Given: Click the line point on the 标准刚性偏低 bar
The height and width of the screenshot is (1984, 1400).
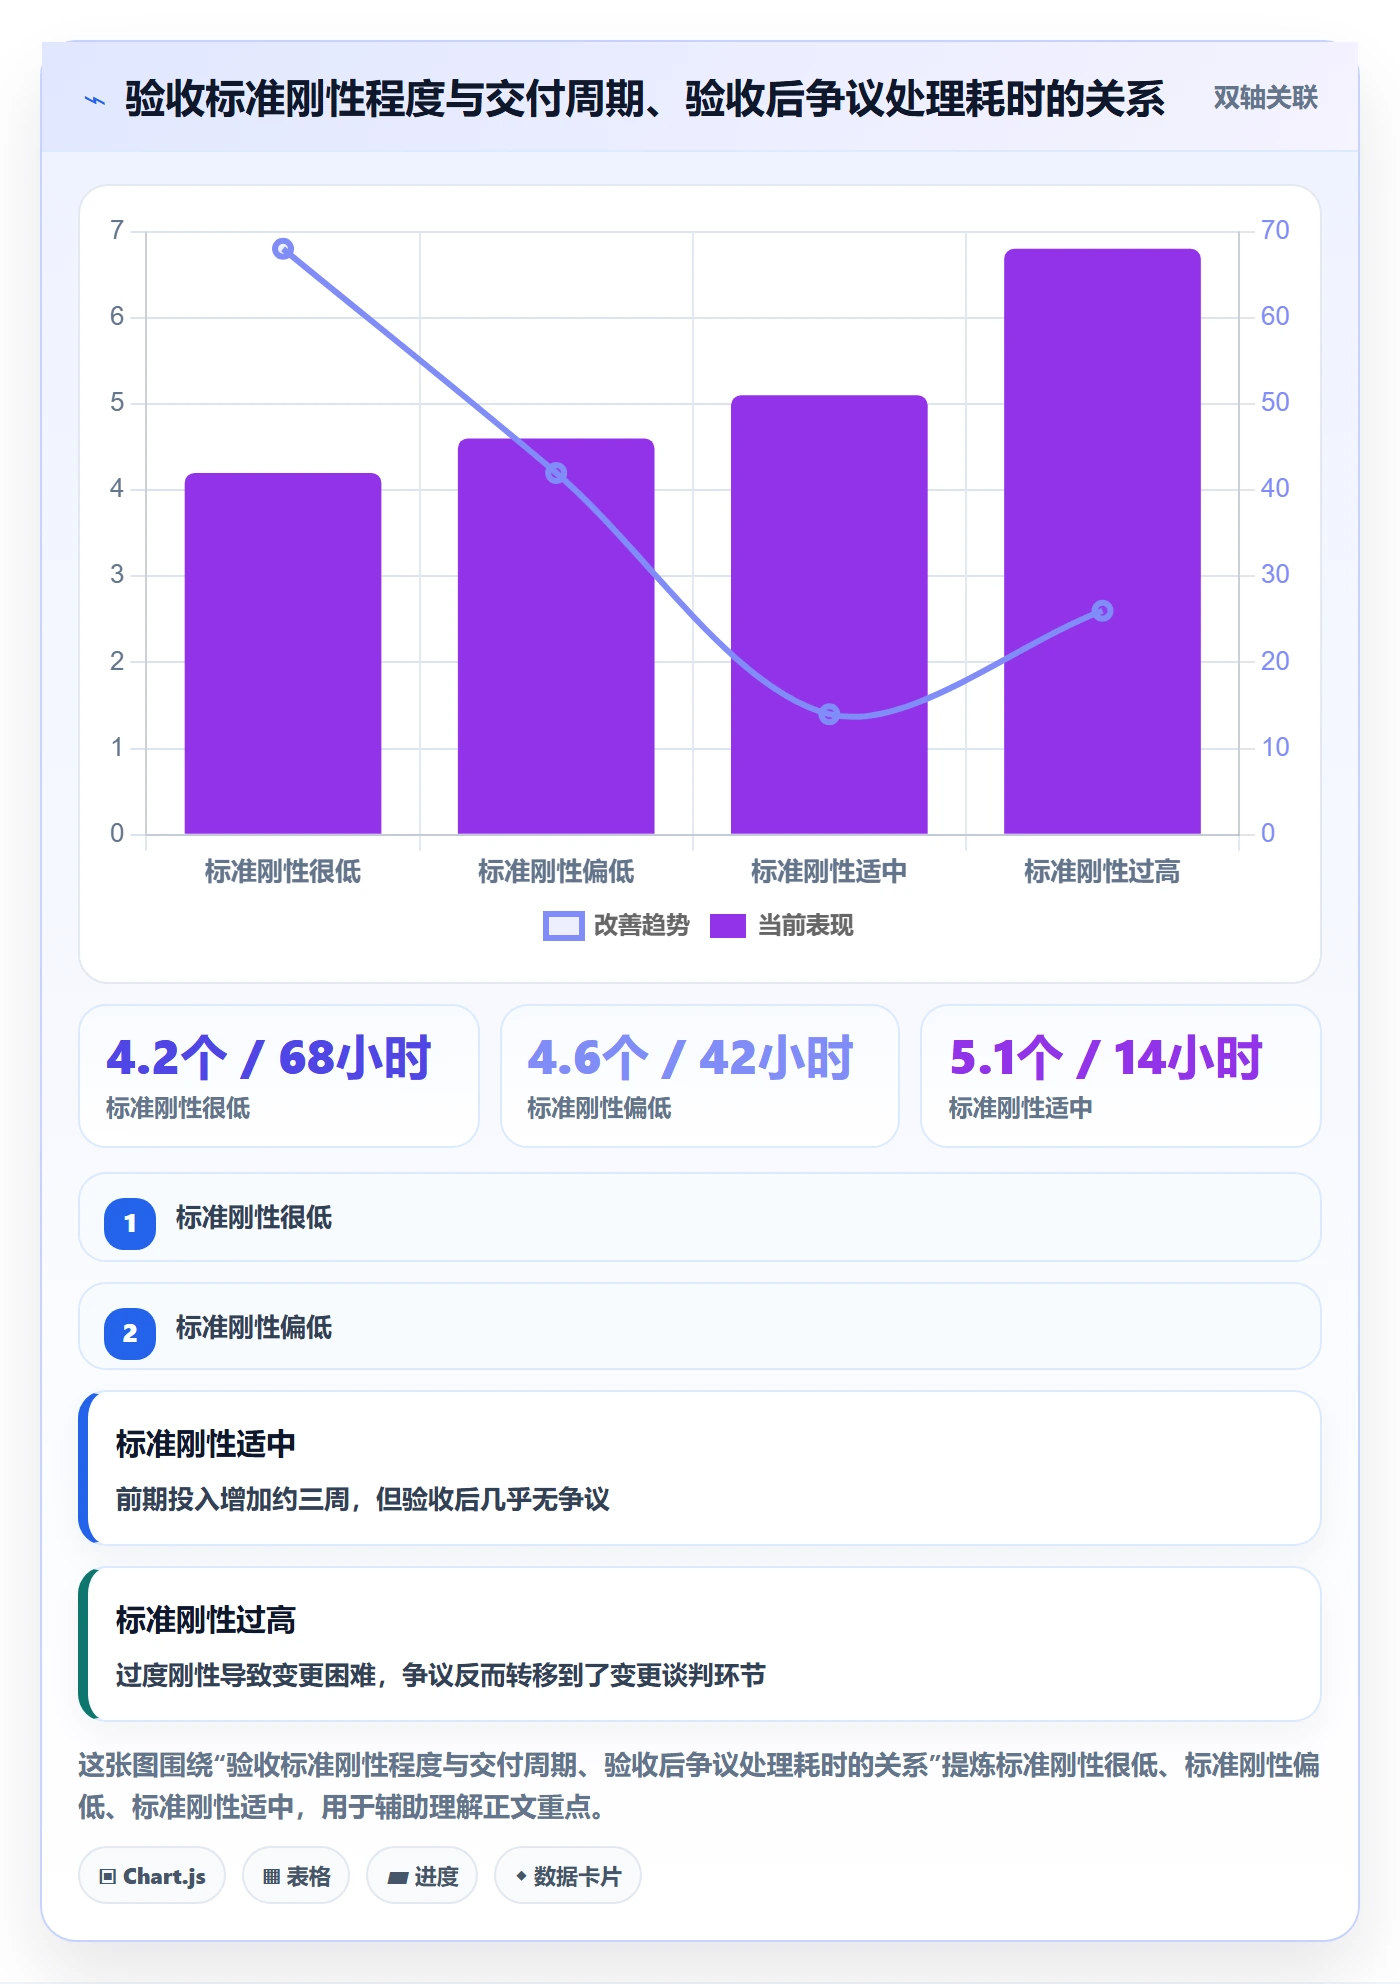Looking at the screenshot, I should pyautogui.click(x=556, y=473).
